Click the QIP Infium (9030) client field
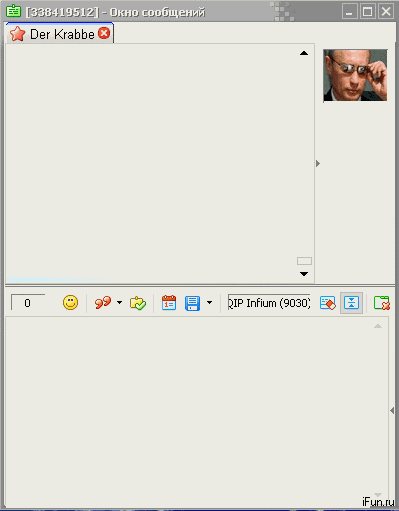Screen dimensions: 399x511 (269, 303)
